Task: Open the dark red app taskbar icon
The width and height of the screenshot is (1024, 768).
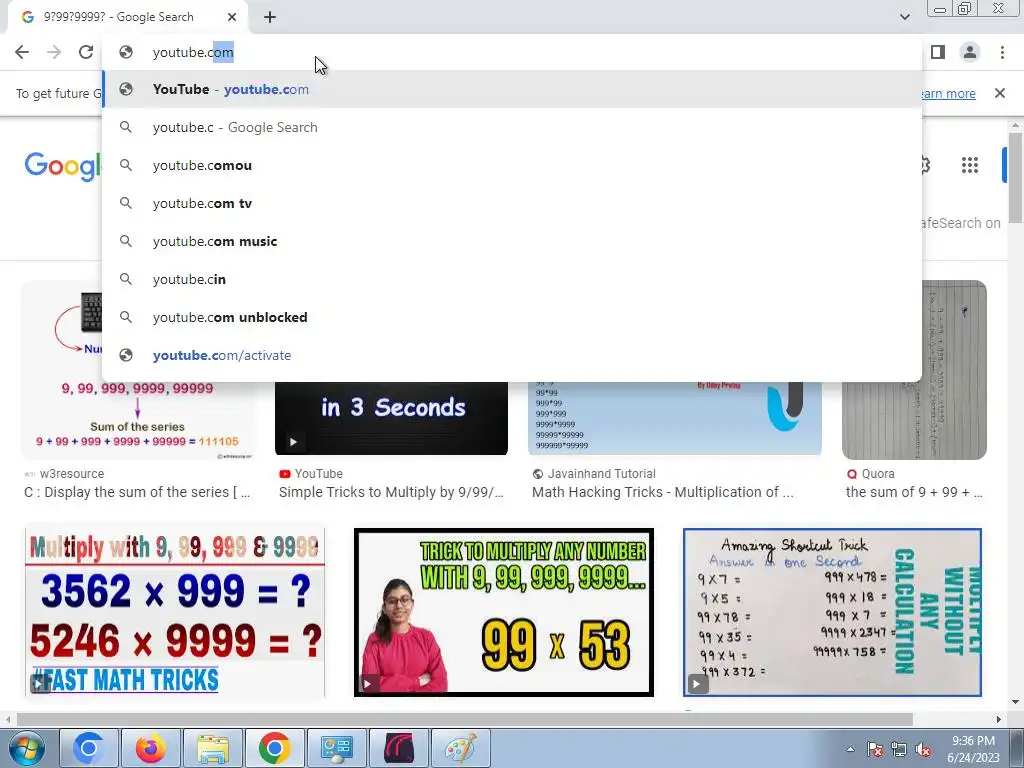Action: tap(398, 748)
